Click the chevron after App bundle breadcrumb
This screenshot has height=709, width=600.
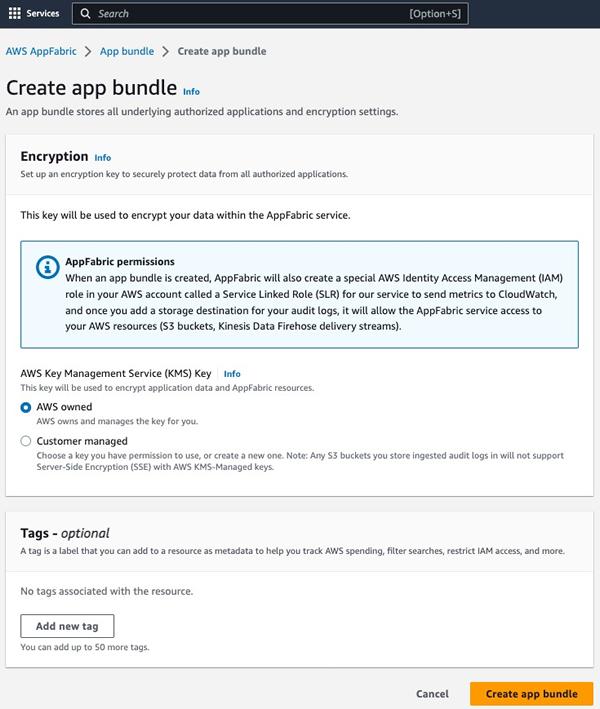coord(165,51)
